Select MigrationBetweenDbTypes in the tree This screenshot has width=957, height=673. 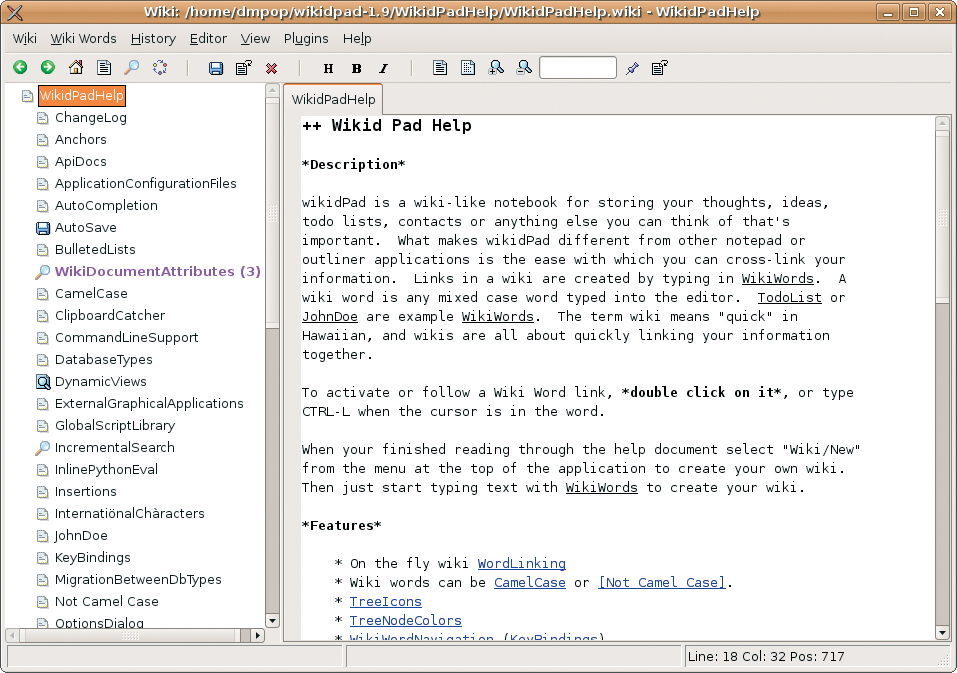(138, 580)
